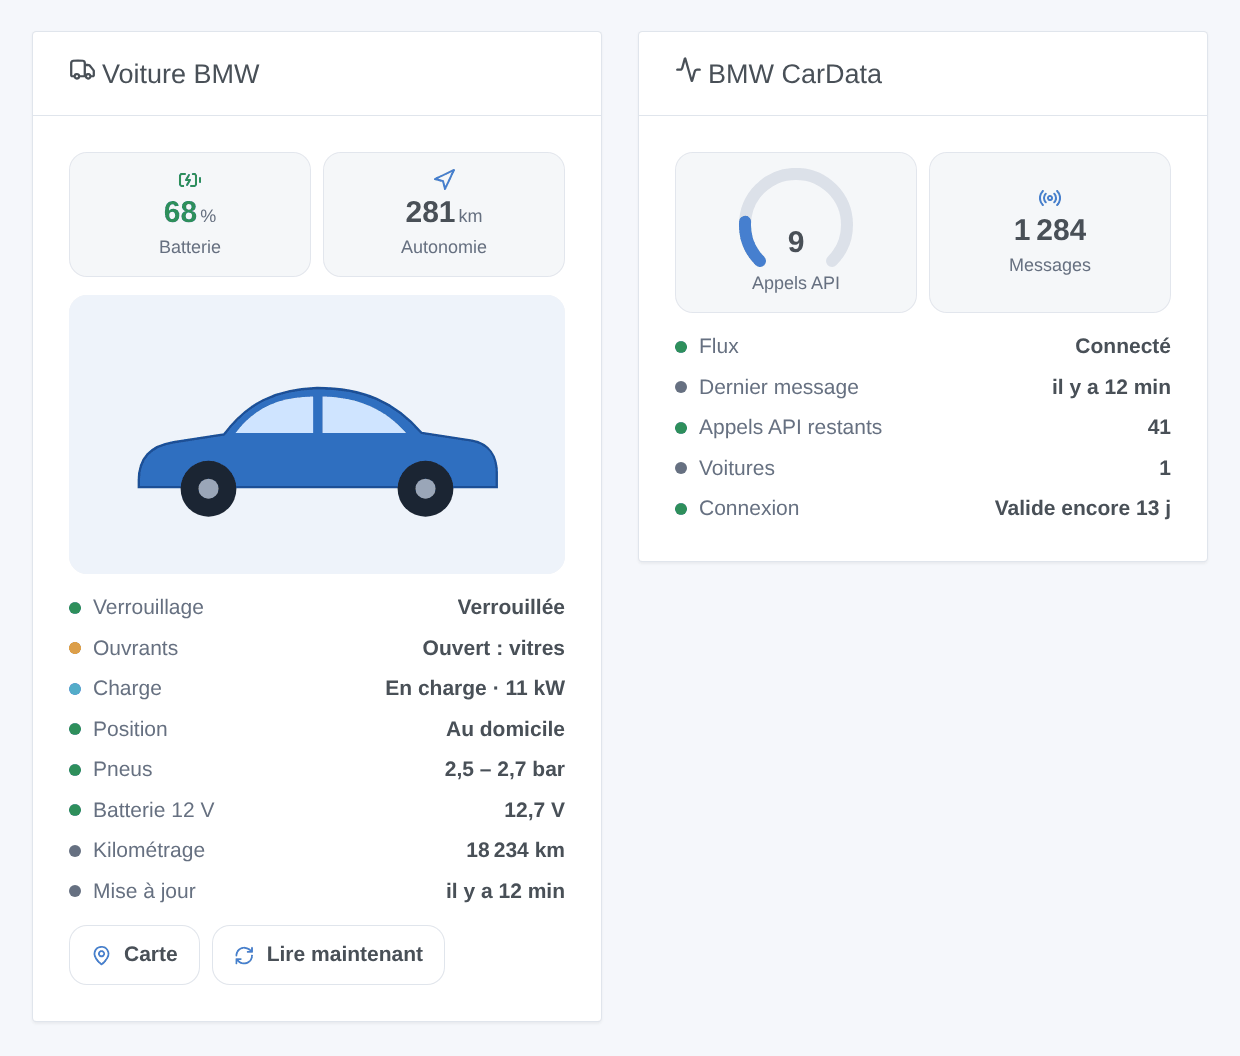Click the Verrouillée status value
Image resolution: width=1240 pixels, height=1056 pixels.
point(511,607)
